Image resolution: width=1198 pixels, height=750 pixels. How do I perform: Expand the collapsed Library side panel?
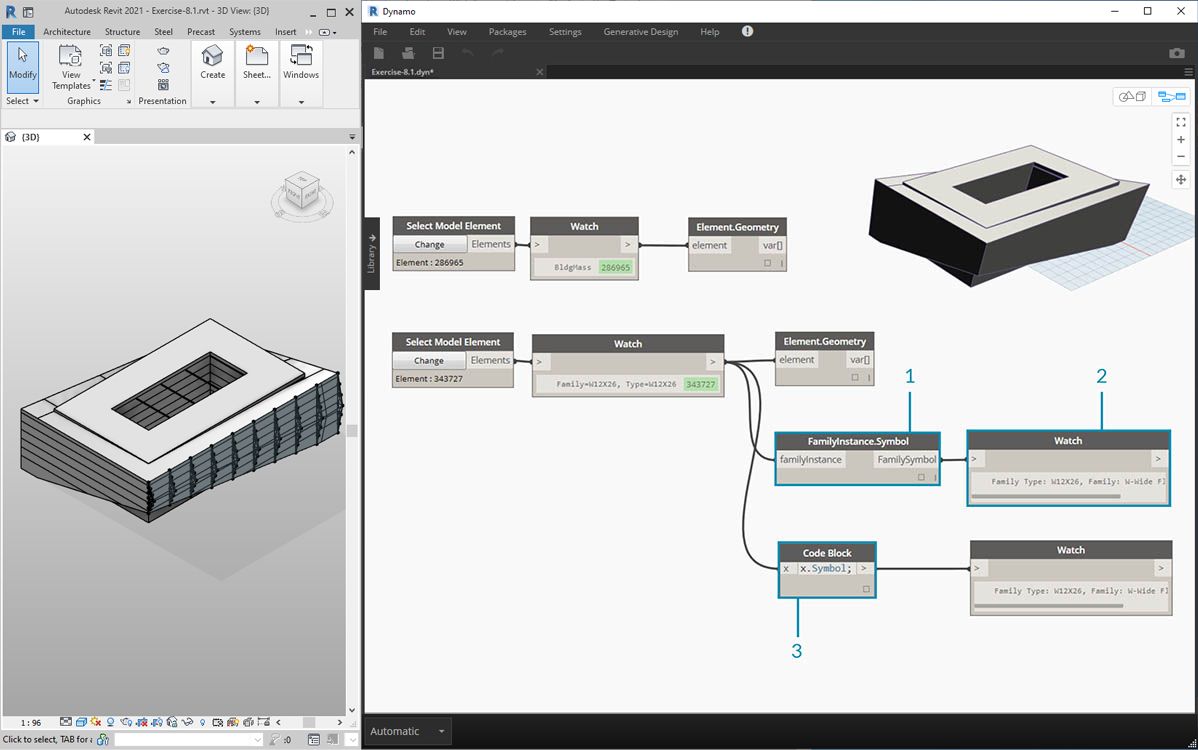click(371, 254)
